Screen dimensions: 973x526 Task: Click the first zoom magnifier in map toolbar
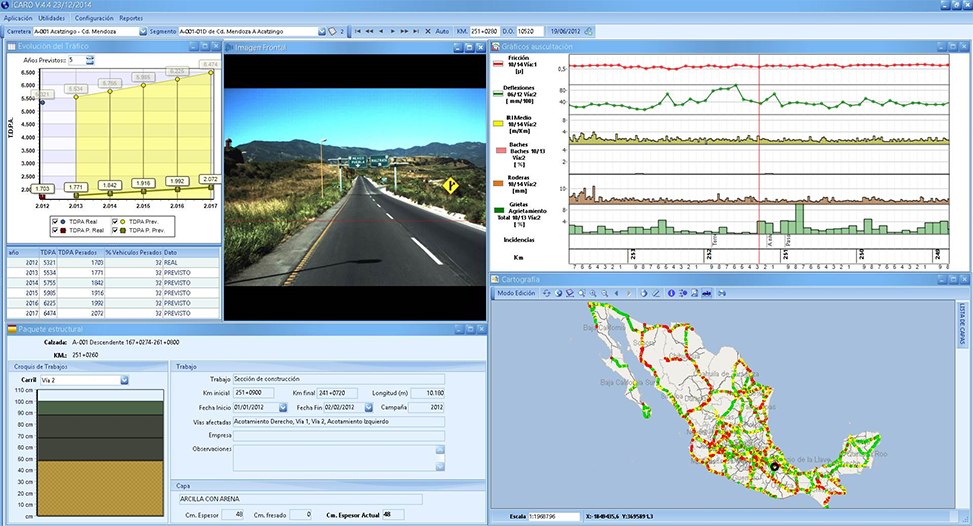[581, 293]
